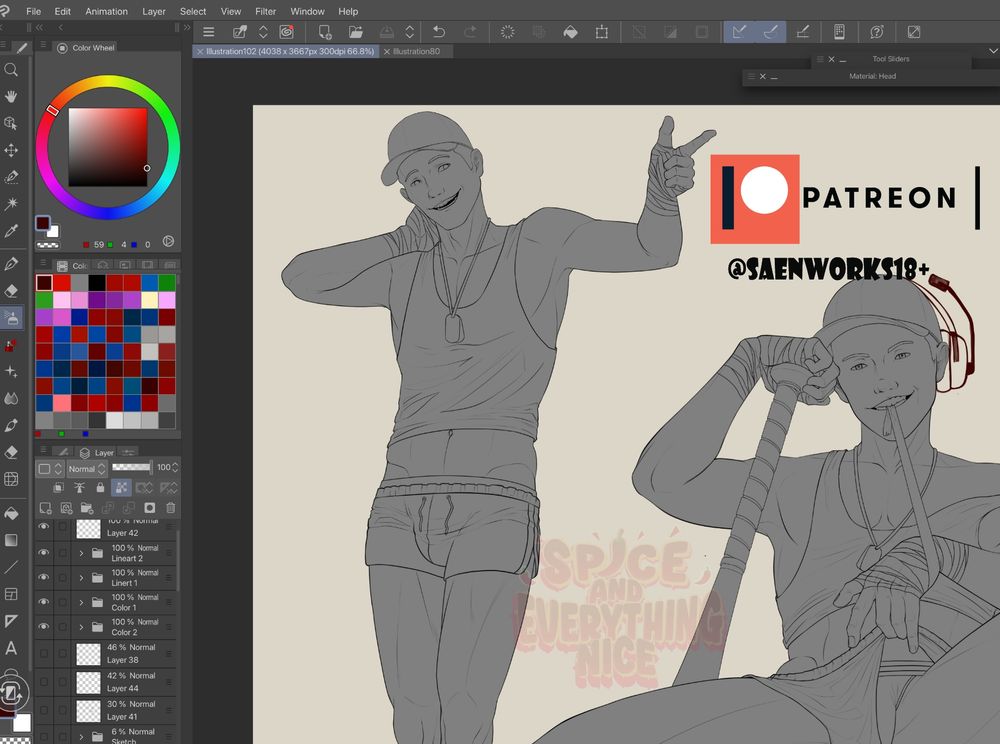The width and height of the screenshot is (1000, 744).
Task: Expand the Color 2 layer folder
Action: tap(81, 627)
